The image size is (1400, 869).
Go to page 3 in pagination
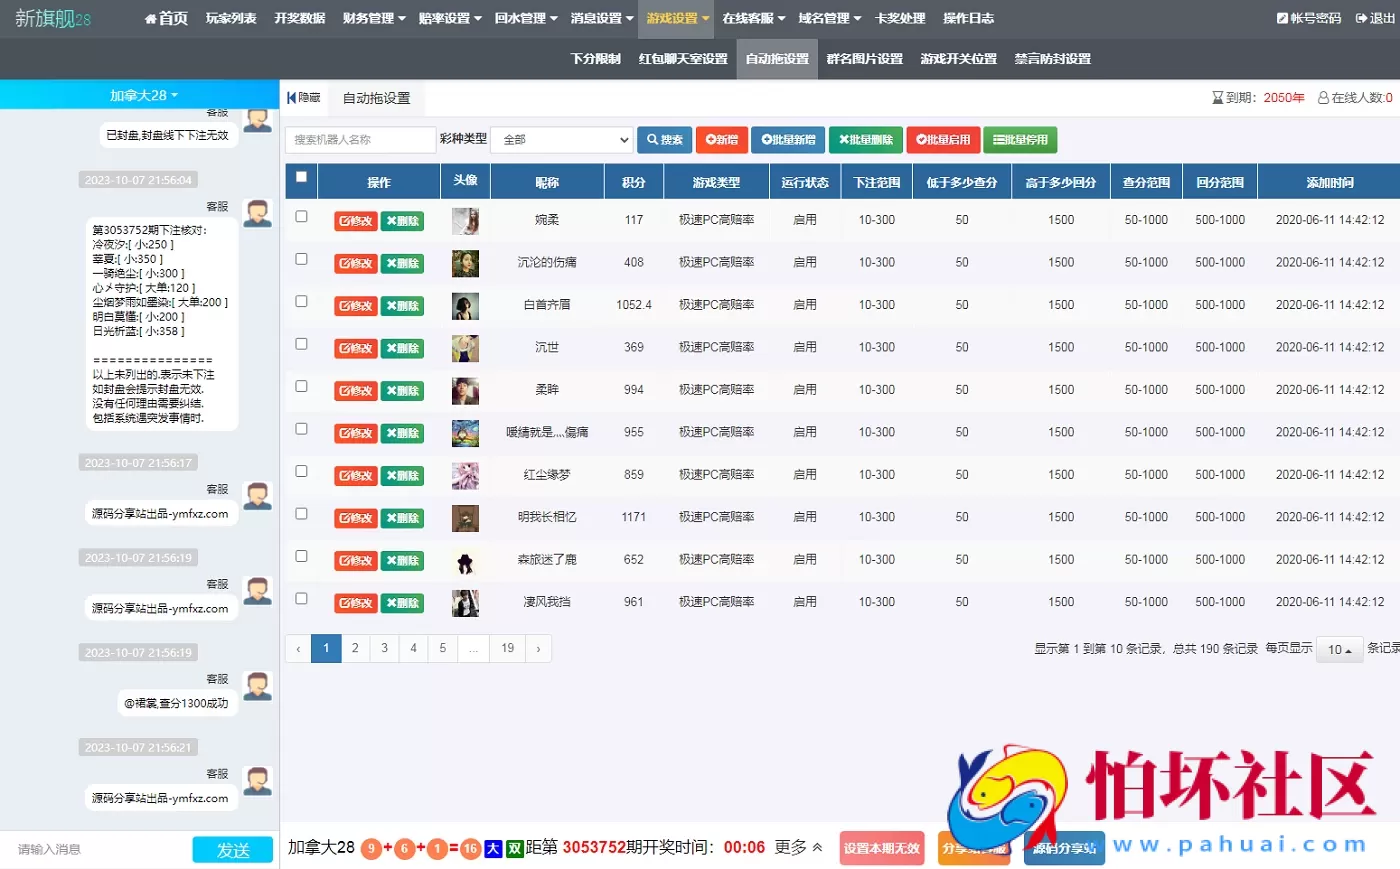click(384, 648)
